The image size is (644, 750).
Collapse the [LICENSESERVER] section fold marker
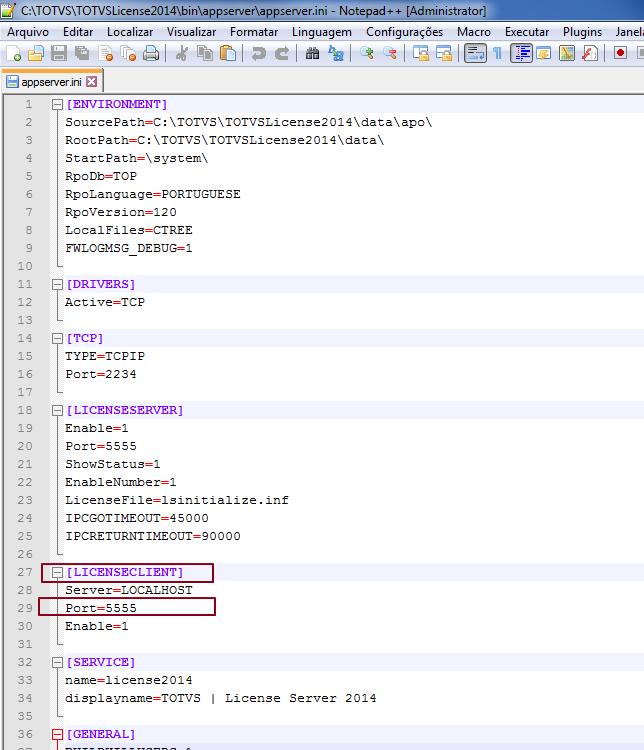point(57,410)
